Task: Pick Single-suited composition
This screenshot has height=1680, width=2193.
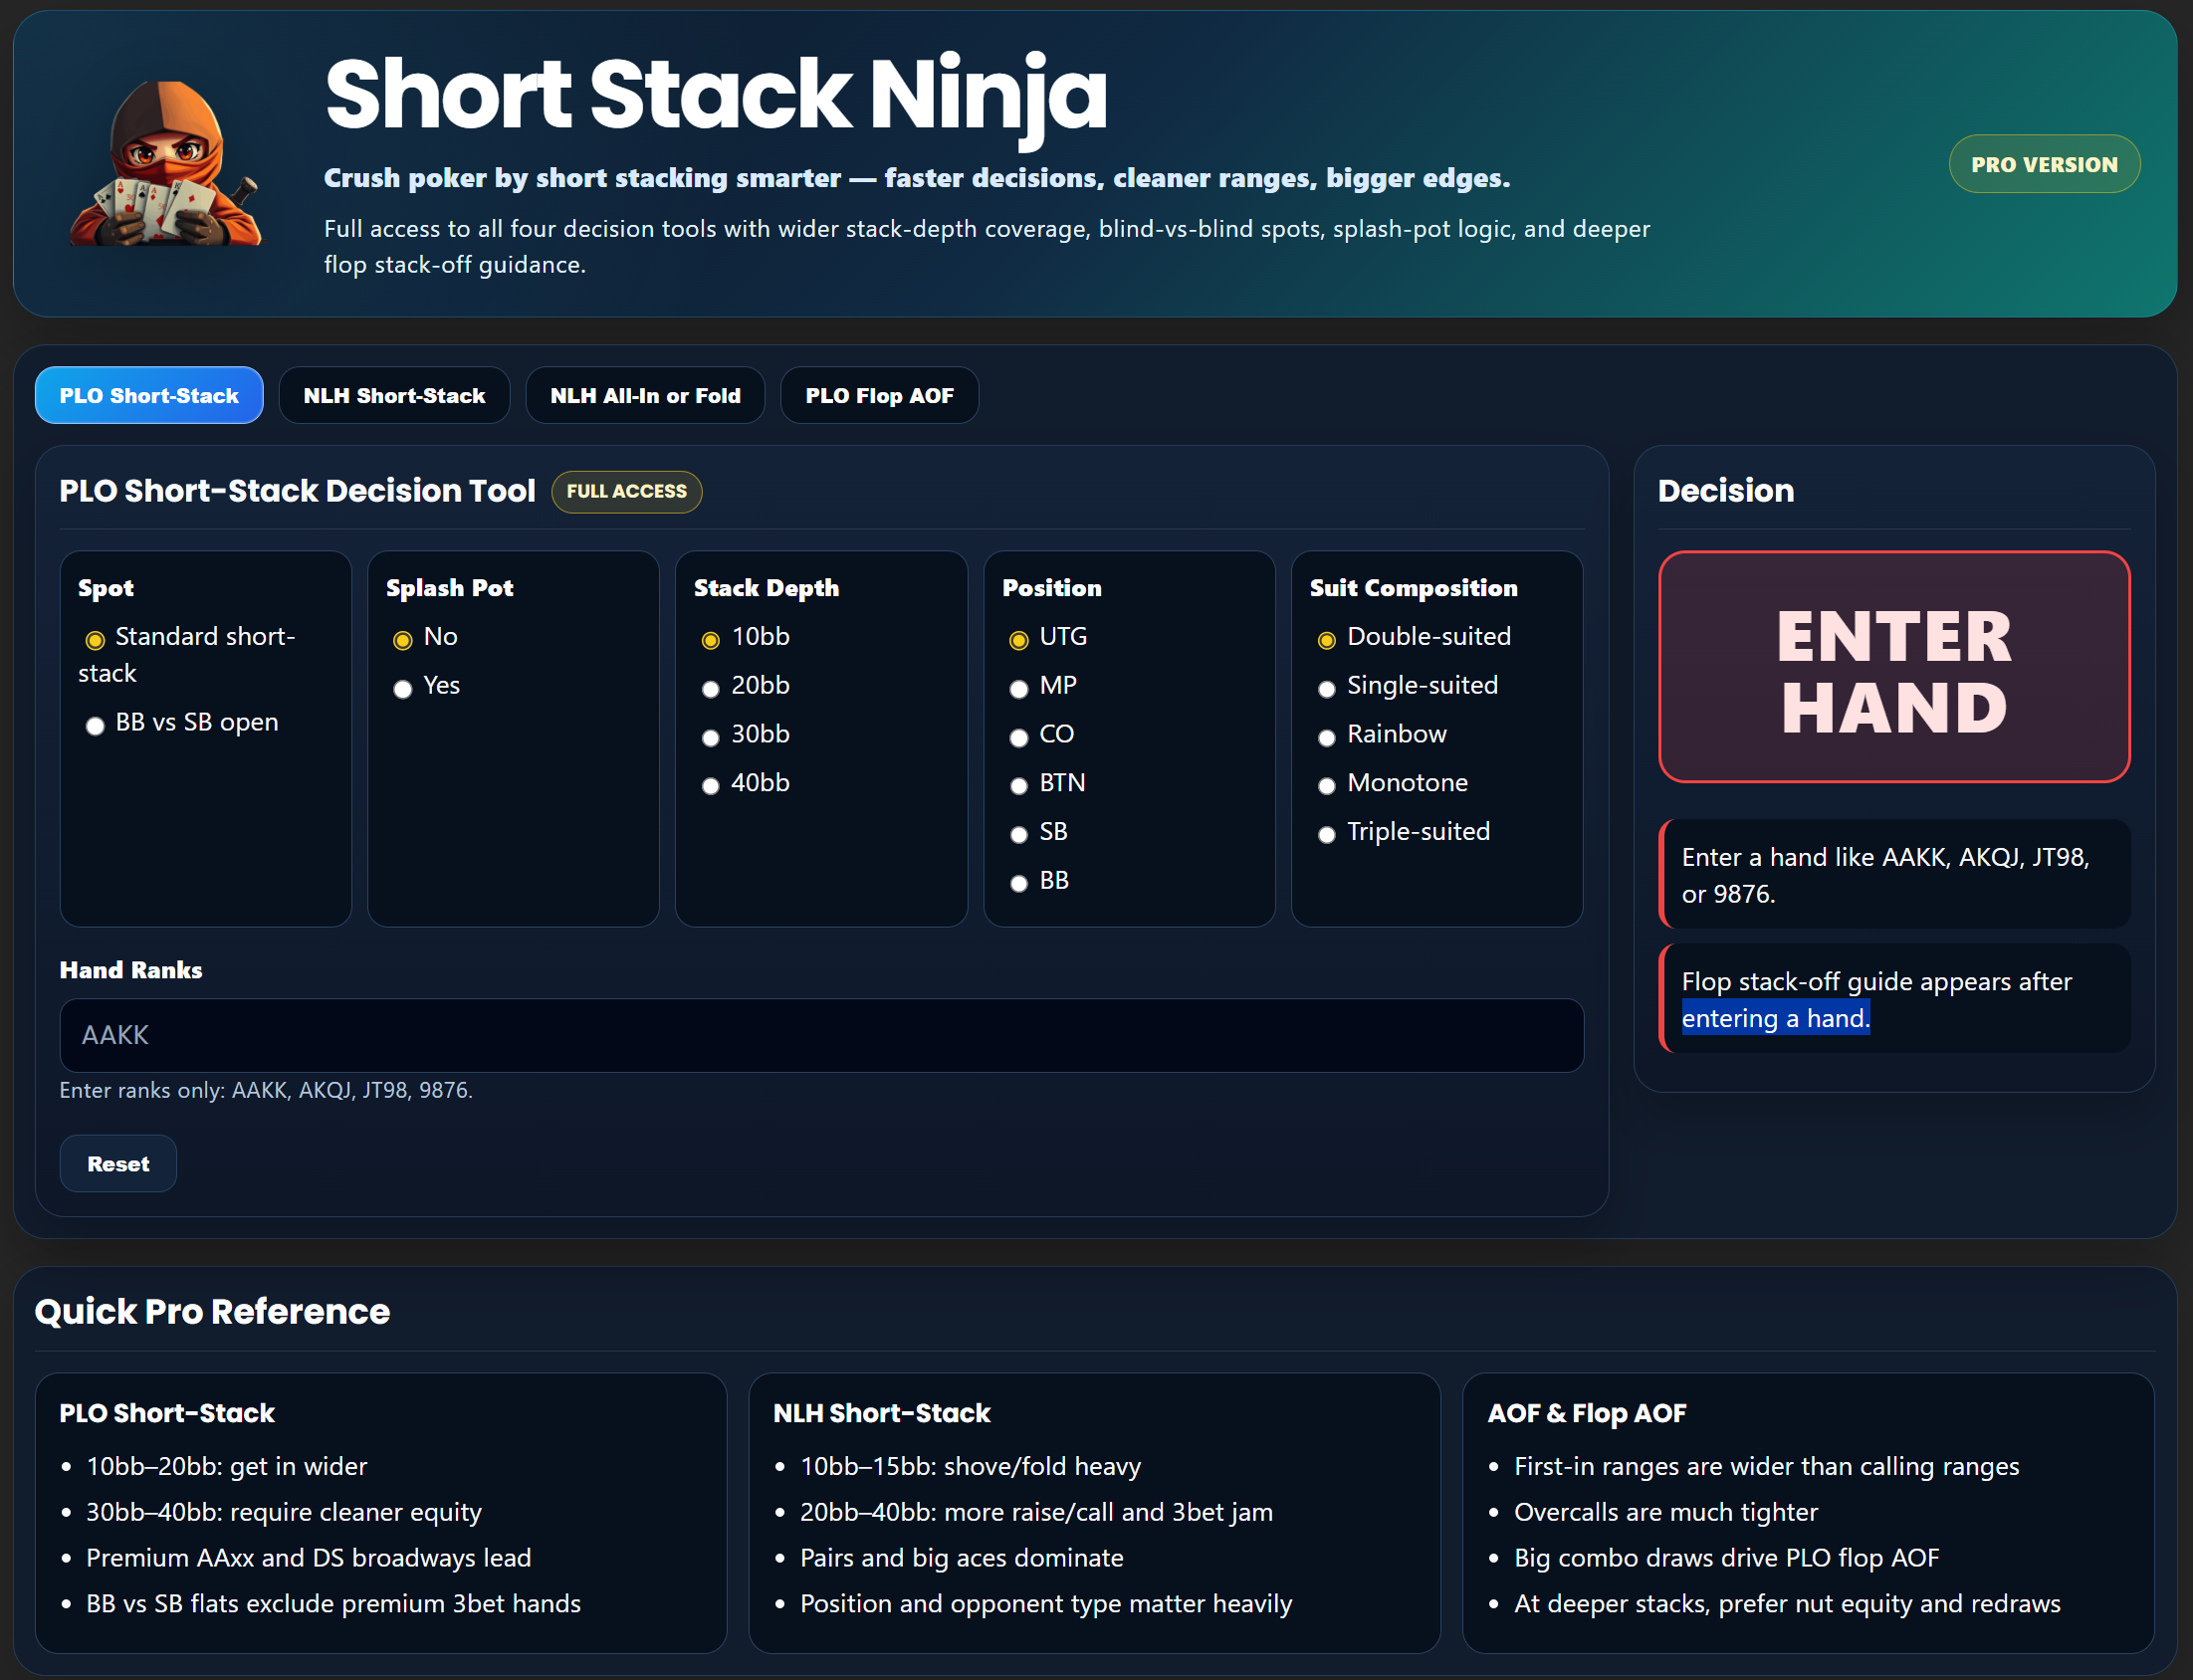Action: 1327,689
